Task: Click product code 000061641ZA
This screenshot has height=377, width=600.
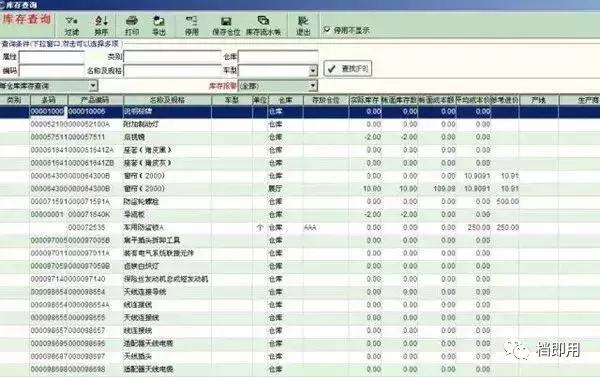Action: click(91, 150)
